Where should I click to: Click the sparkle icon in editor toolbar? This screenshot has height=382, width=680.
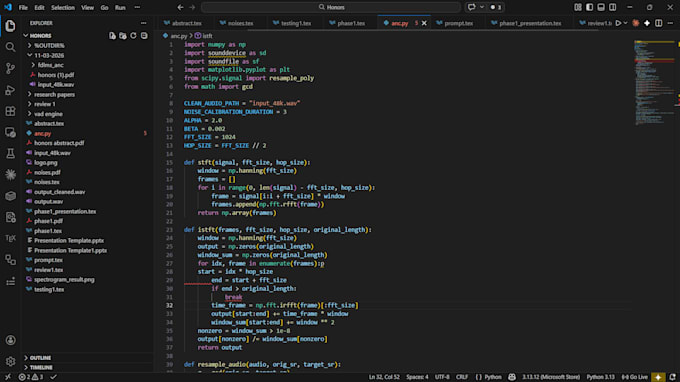coord(647,23)
